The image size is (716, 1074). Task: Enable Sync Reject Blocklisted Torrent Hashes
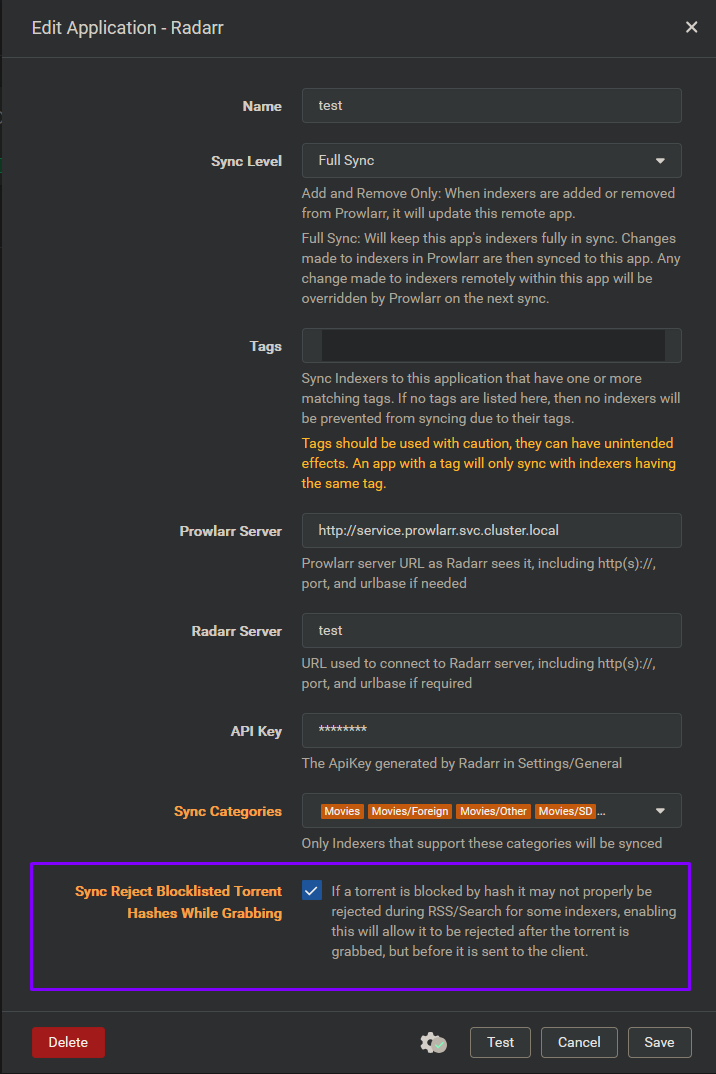(311, 890)
